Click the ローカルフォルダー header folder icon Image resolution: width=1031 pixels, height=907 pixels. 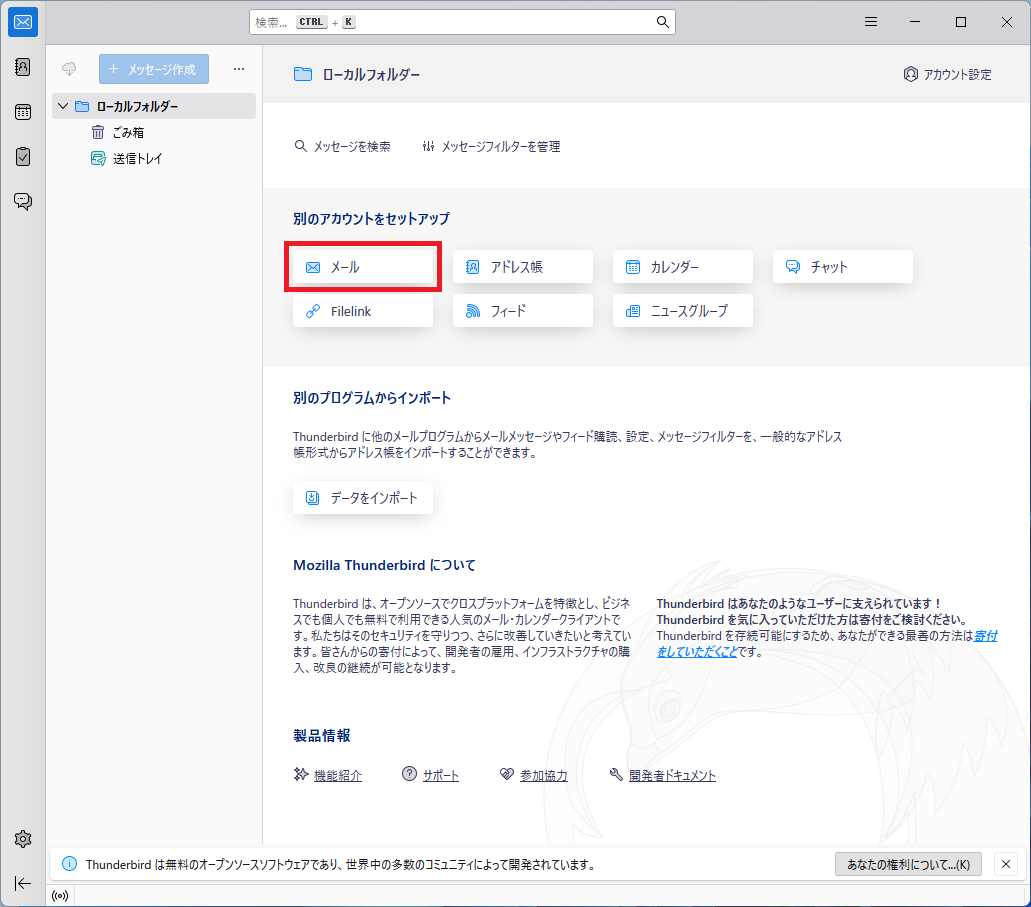tap(303, 74)
